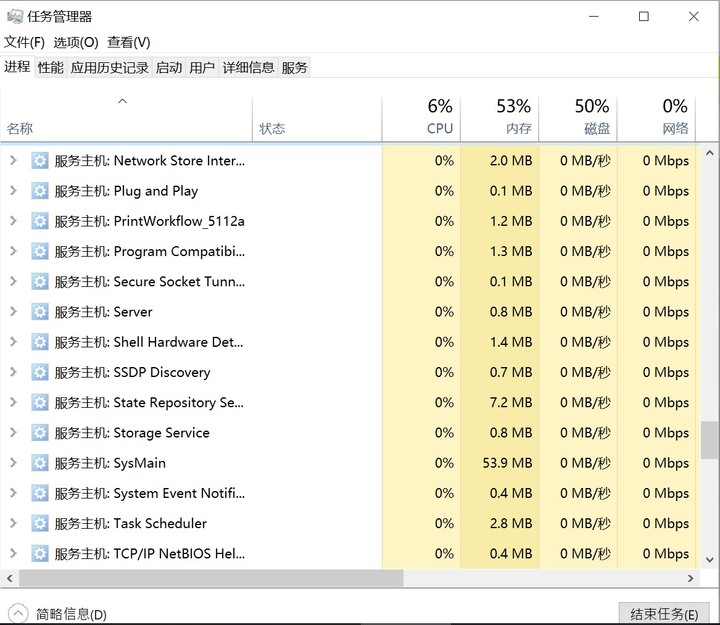The height and width of the screenshot is (625, 720).
Task: Click the Task Manager title bar icon
Action: pyautogui.click(x=15, y=17)
